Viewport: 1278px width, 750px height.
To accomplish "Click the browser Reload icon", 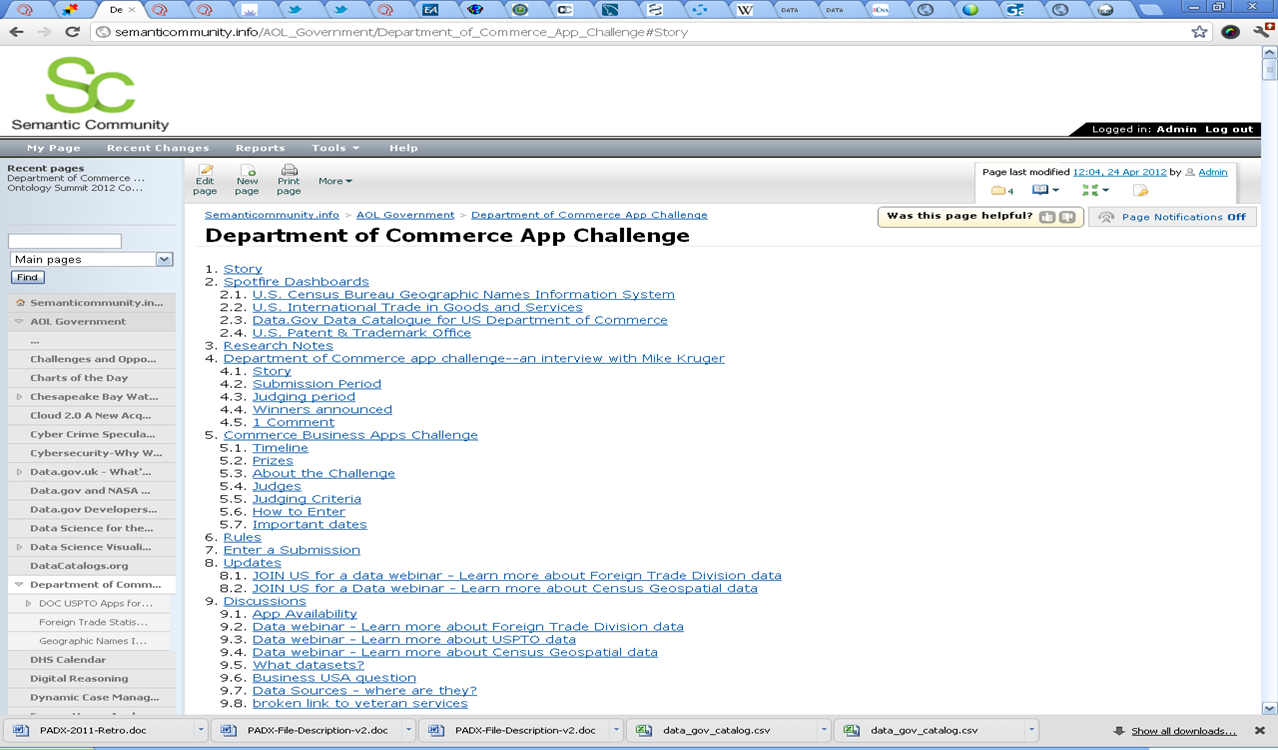I will [x=72, y=32].
